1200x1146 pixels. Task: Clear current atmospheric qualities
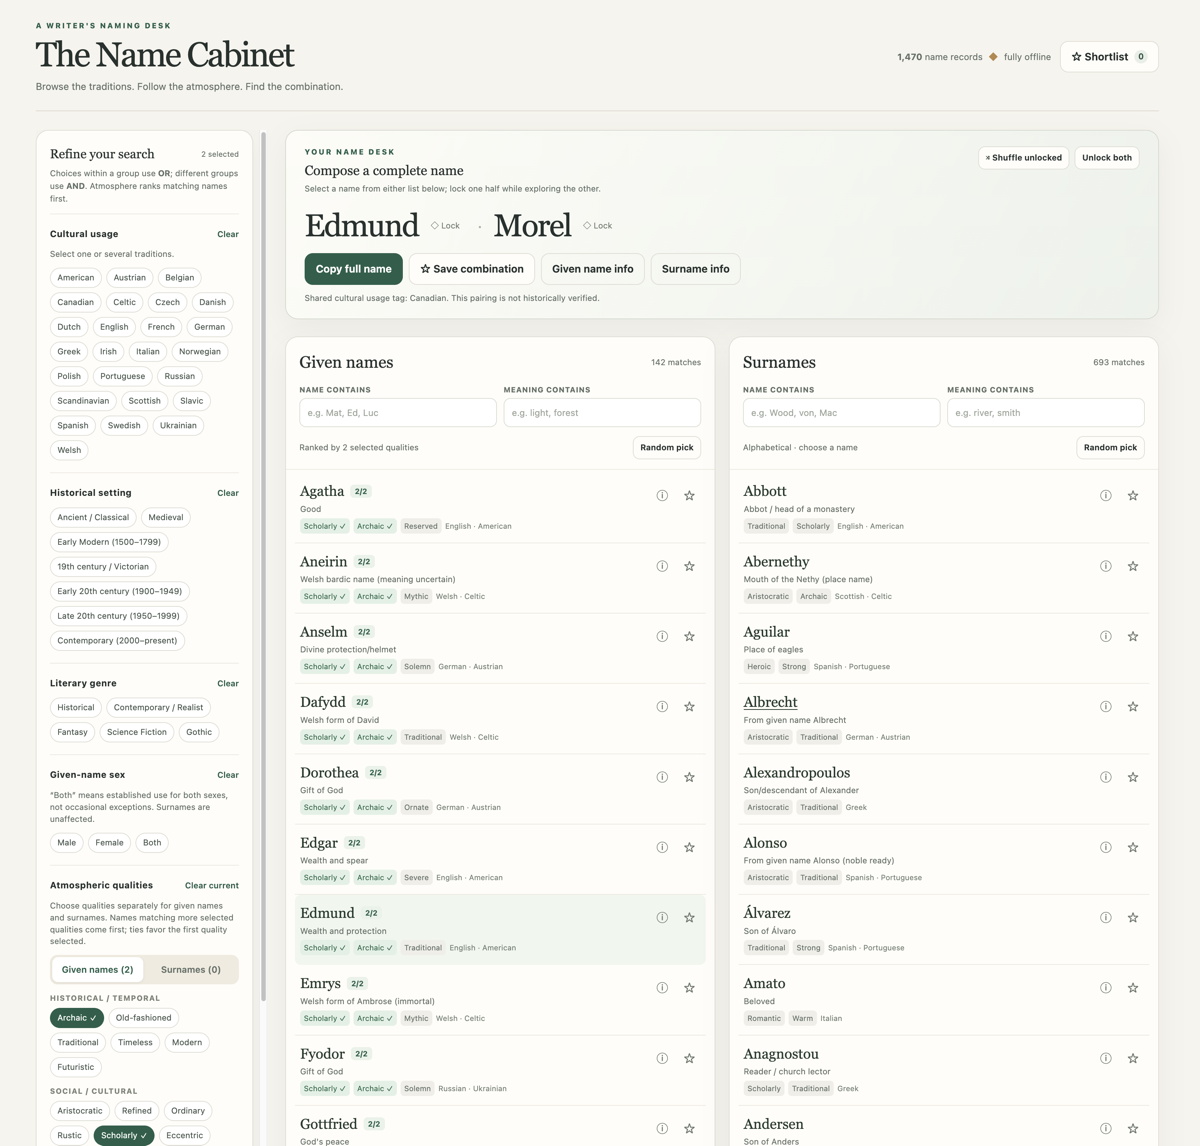[212, 886]
